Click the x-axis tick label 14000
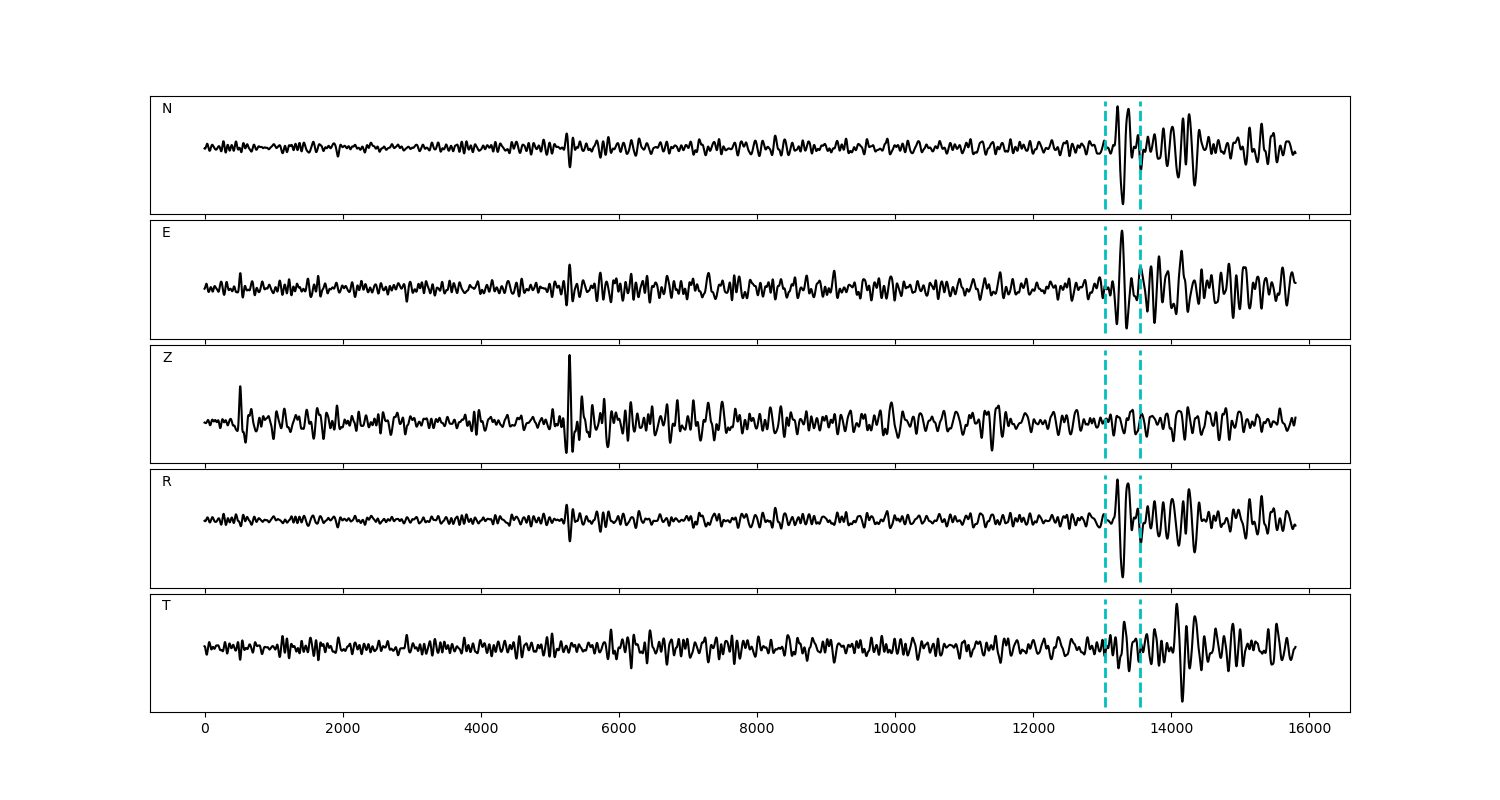 (x=1171, y=729)
